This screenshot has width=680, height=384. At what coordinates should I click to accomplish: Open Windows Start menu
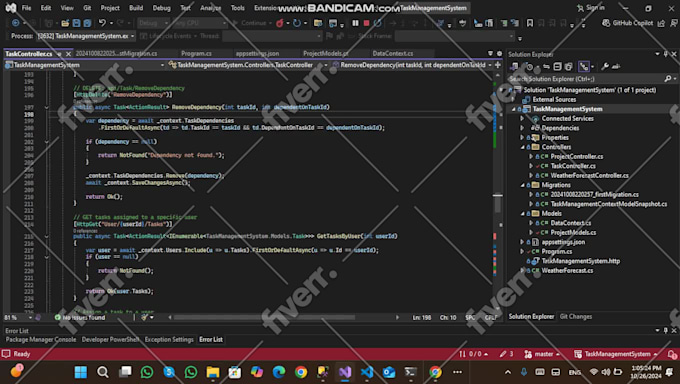click(x=81, y=372)
